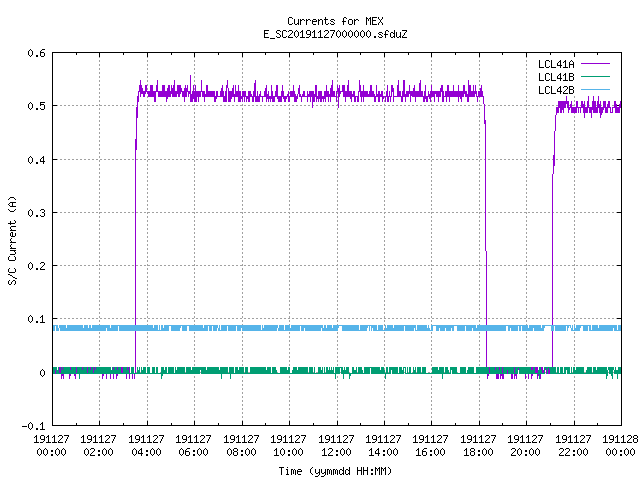Click the 0.4 y-axis tick label
Screen dimensions: 640x480
[36, 160]
